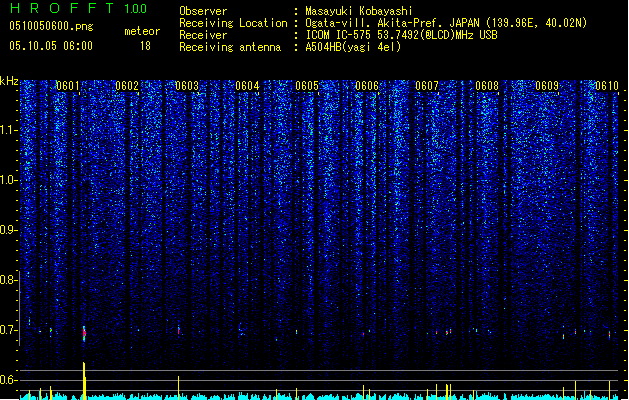Screen dimensions: 629x400
Task: Click the 0603 time marker
Action: 187,86
